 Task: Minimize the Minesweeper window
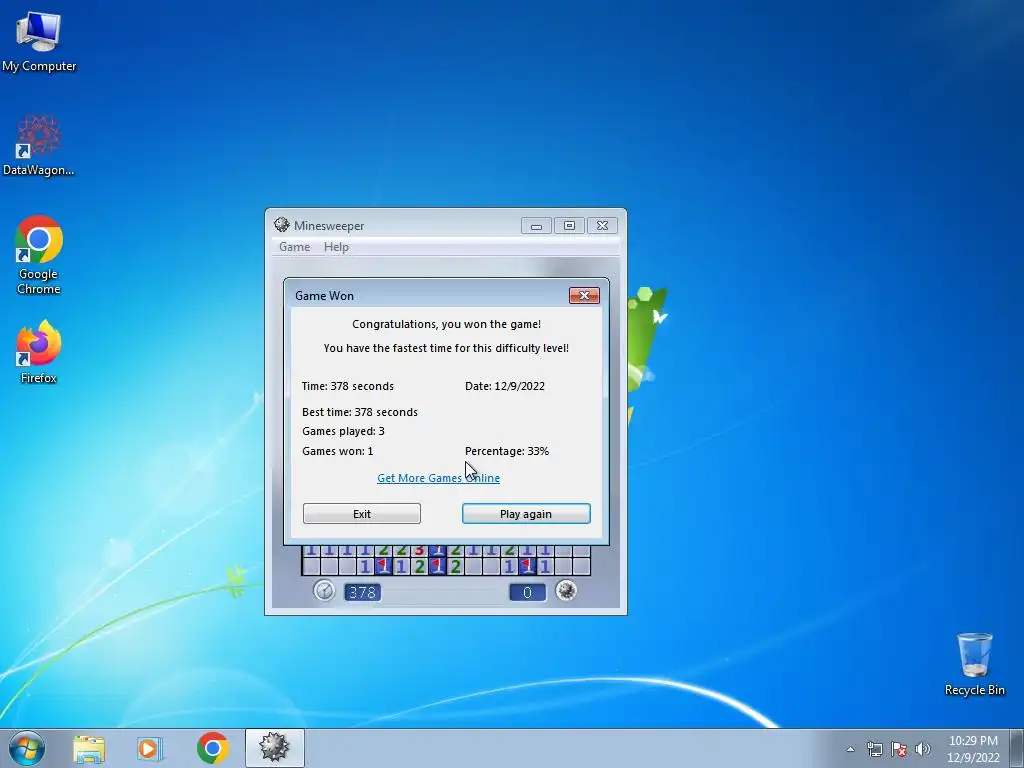click(536, 226)
